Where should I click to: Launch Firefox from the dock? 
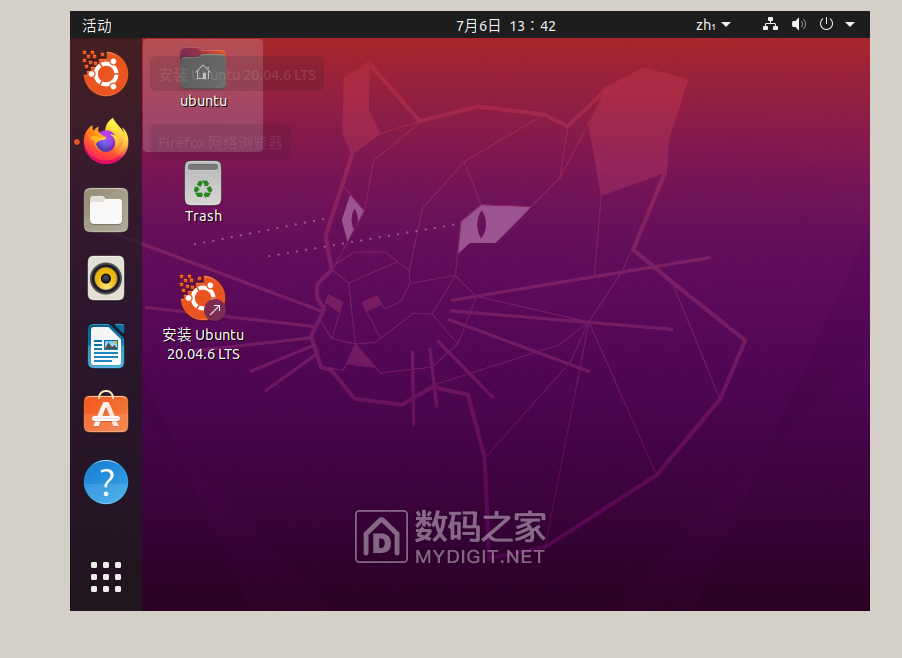coord(106,141)
